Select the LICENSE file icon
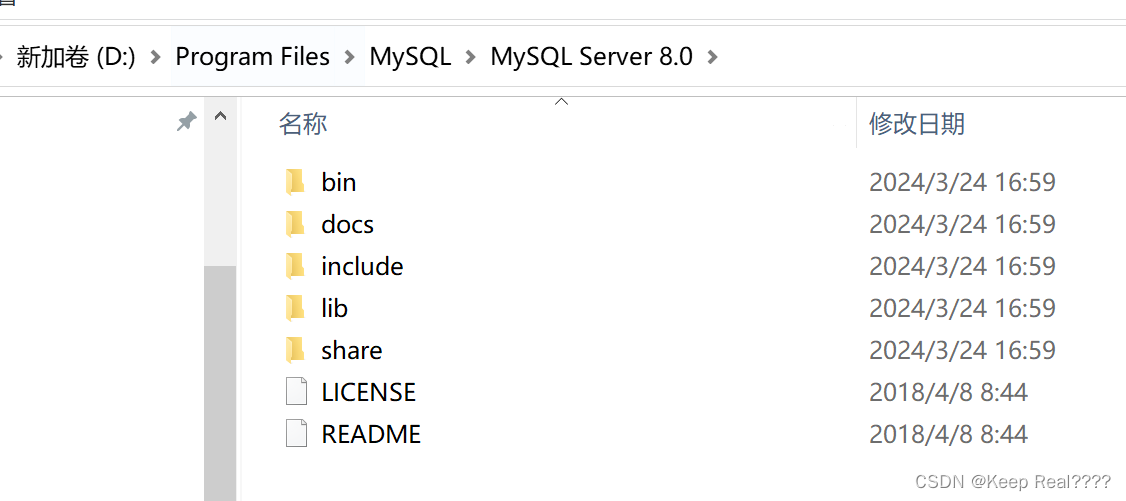 point(296,392)
